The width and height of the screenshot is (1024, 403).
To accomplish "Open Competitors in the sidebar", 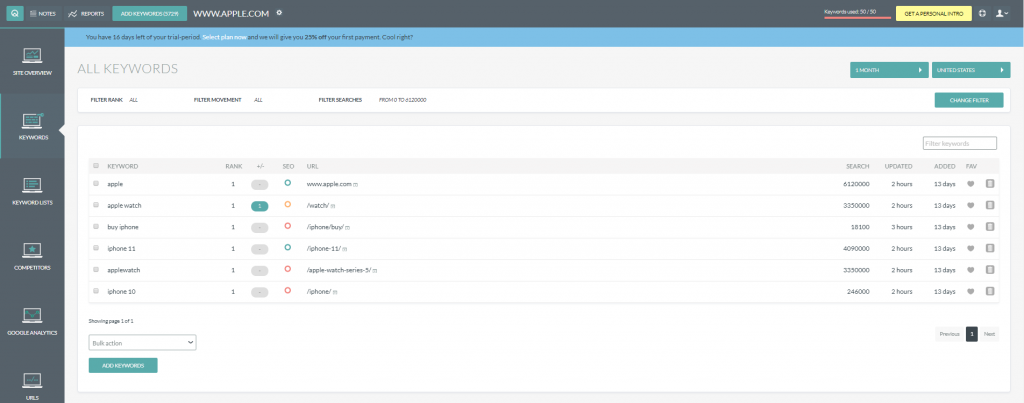I will [x=32, y=256].
